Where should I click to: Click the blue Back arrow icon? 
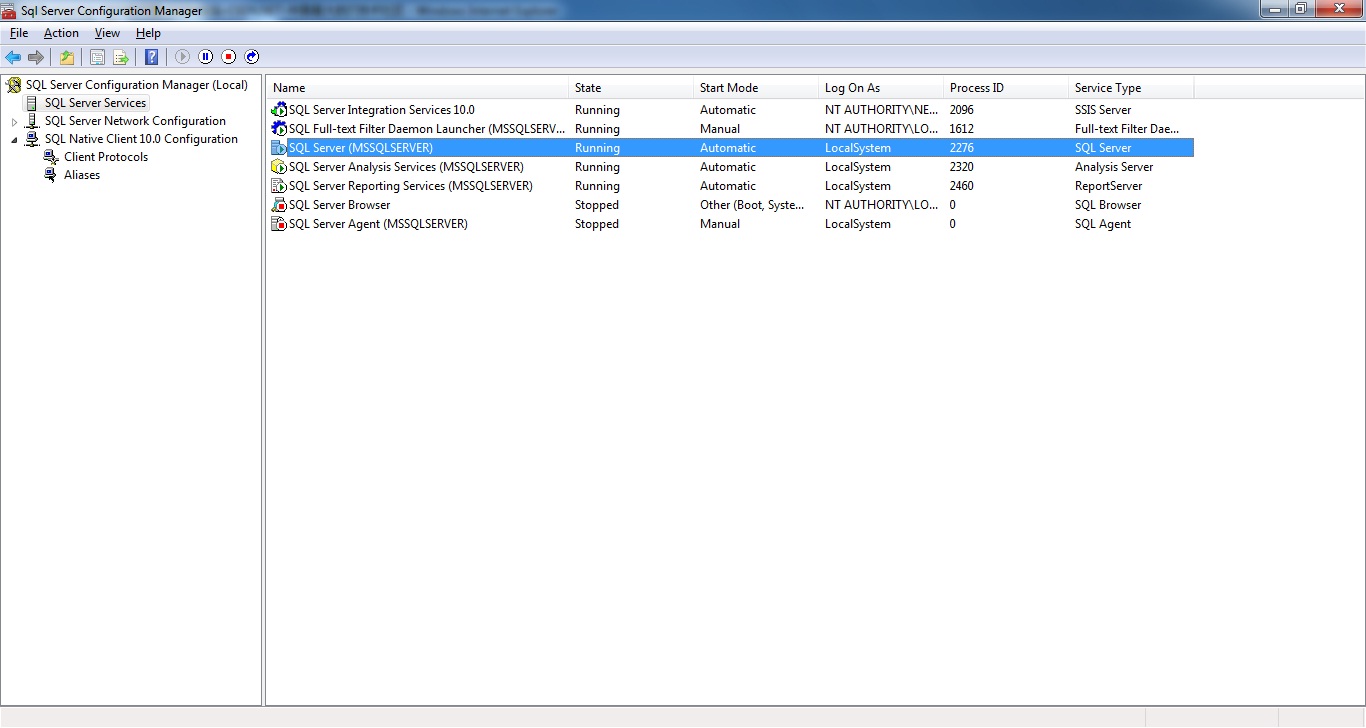(x=13, y=57)
